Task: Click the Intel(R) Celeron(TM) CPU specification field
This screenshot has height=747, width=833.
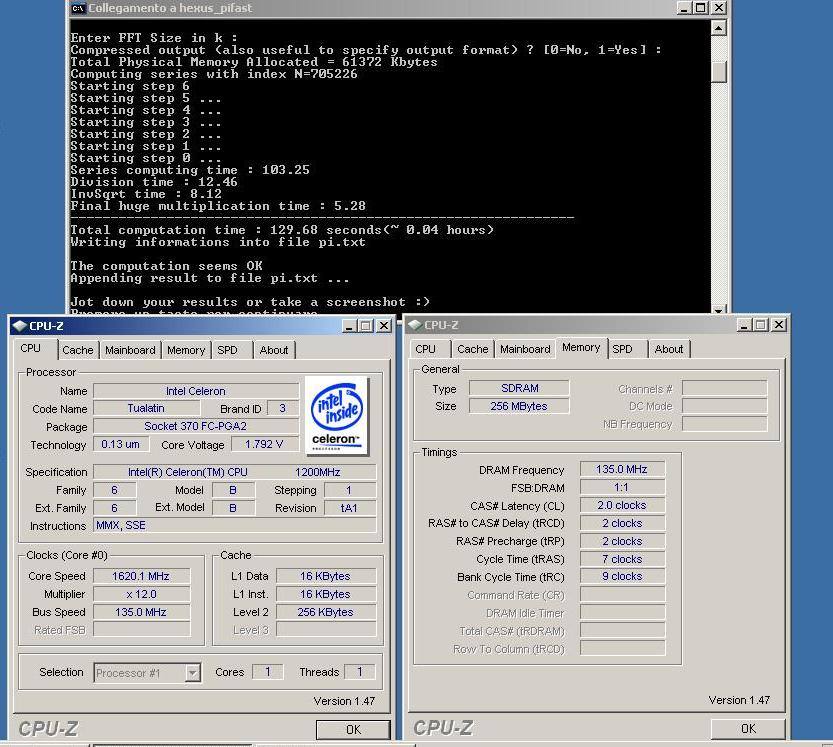Action: pyautogui.click(x=234, y=472)
